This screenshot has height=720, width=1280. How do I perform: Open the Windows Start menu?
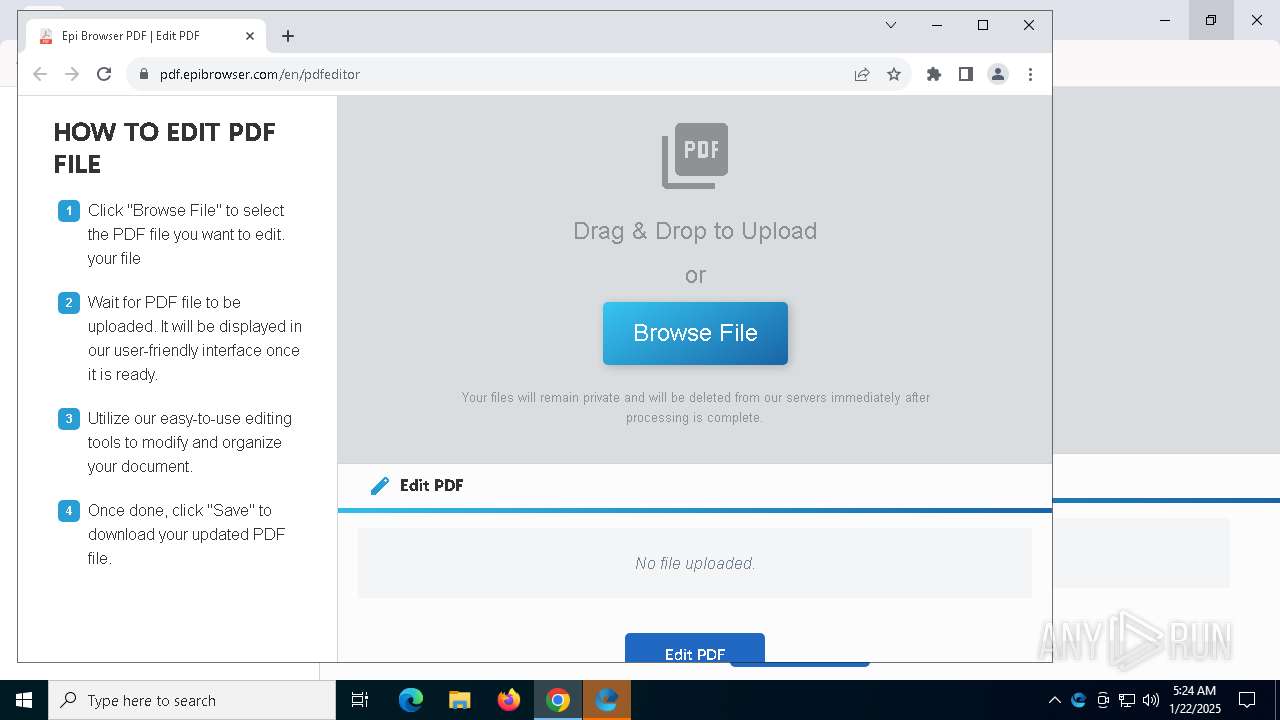point(24,700)
